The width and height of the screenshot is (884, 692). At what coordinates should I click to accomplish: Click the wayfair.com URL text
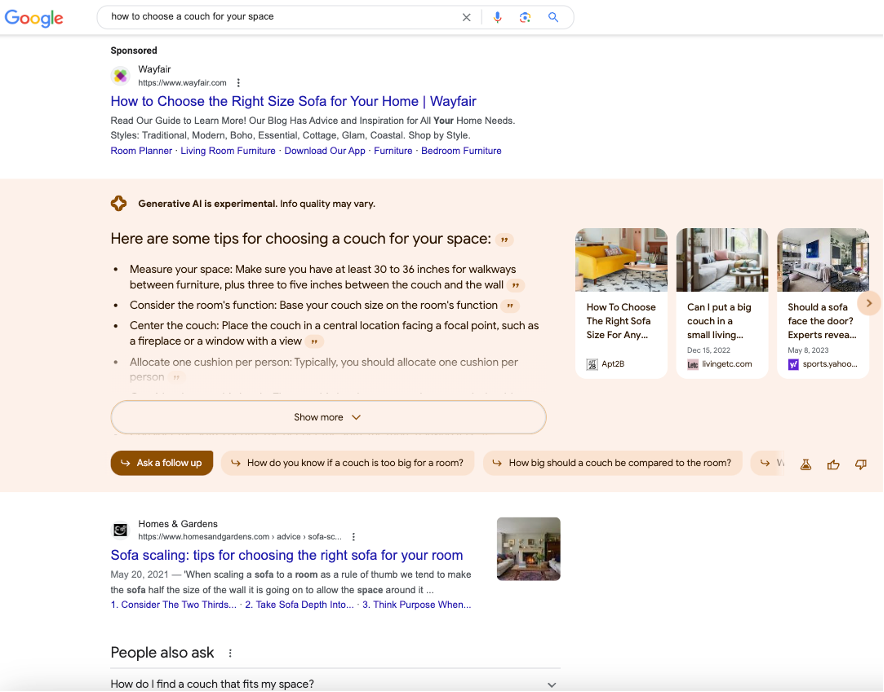click(x=182, y=83)
